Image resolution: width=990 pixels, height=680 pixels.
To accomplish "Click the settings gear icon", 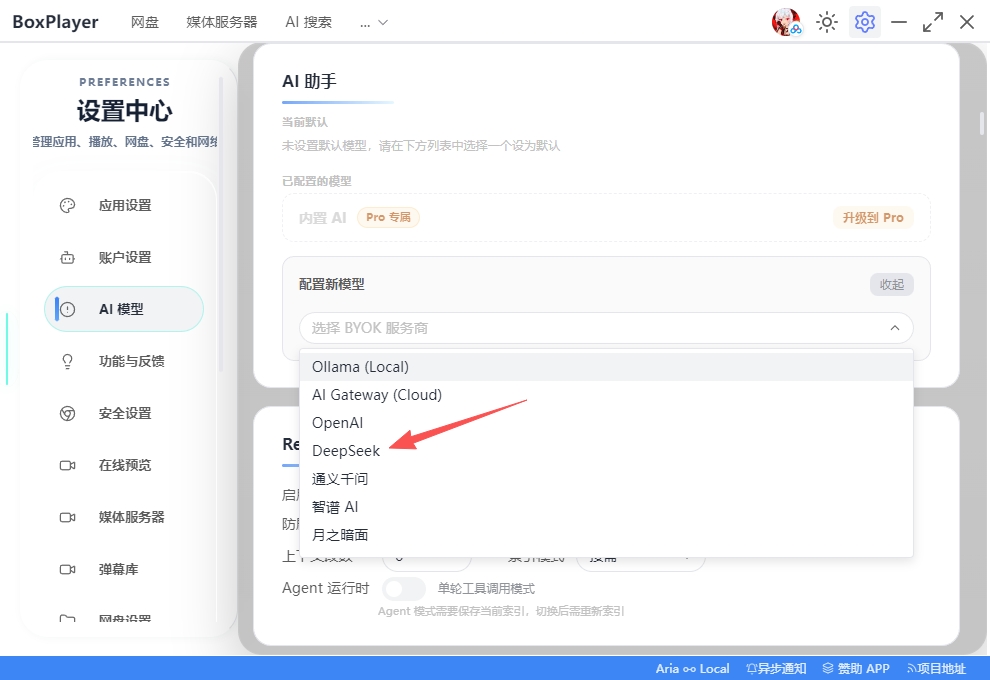I will (864, 22).
